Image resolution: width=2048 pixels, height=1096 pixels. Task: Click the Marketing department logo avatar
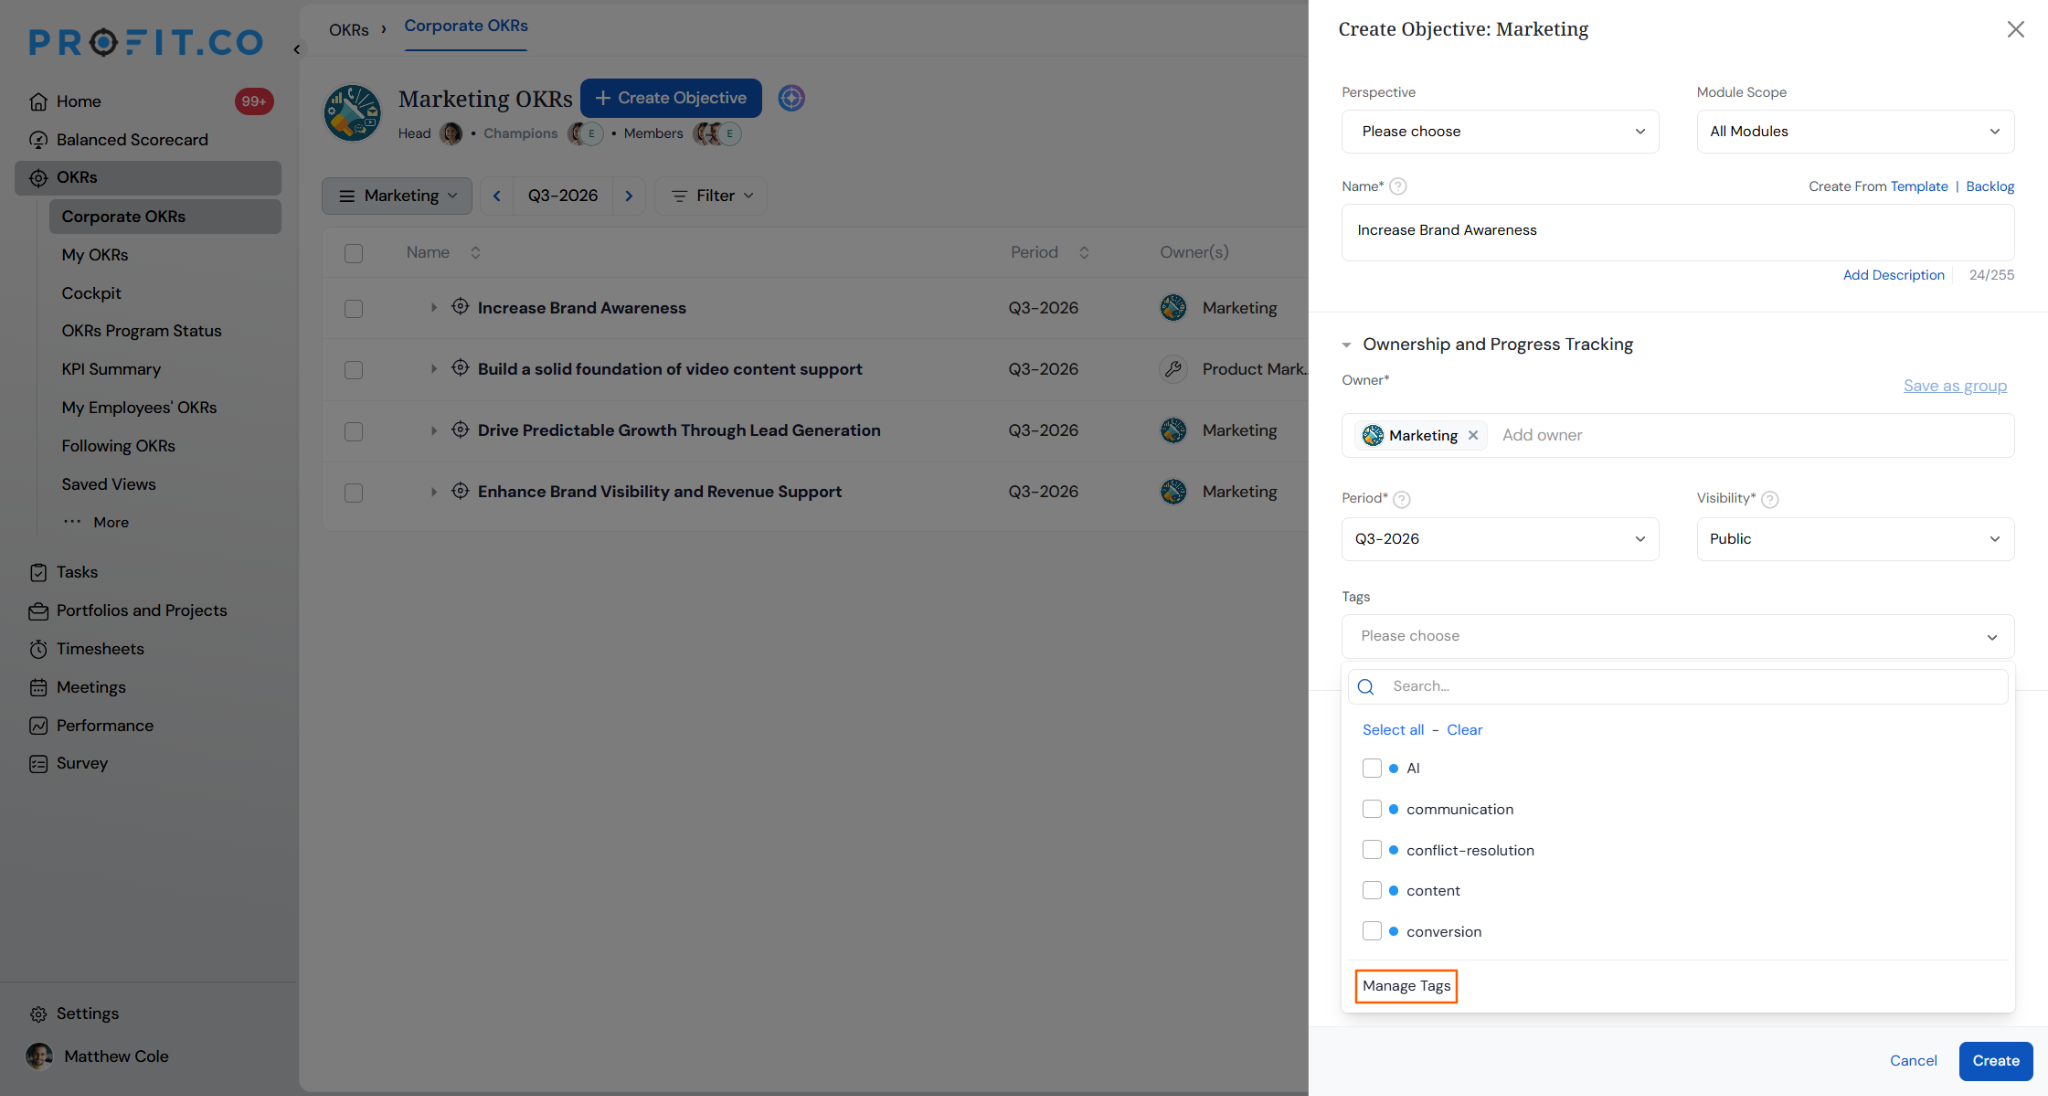pyautogui.click(x=352, y=112)
